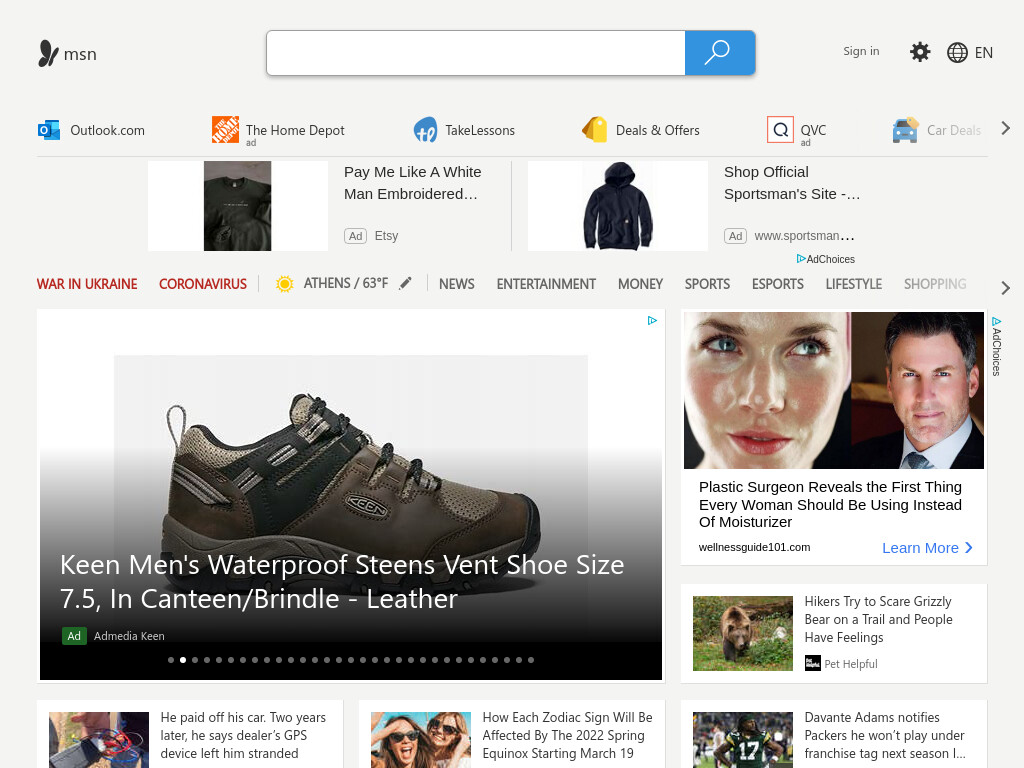Image resolution: width=1024 pixels, height=768 pixels.
Task: Click the weather sun icon
Action: coord(284,284)
